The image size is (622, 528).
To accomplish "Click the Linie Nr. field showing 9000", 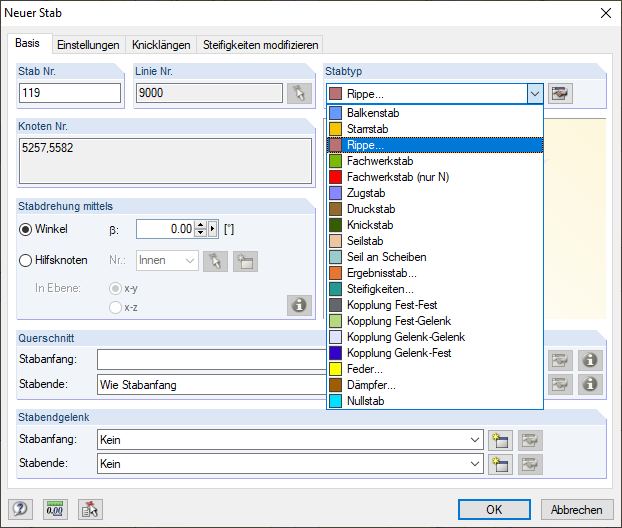I will (x=209, y=93).
